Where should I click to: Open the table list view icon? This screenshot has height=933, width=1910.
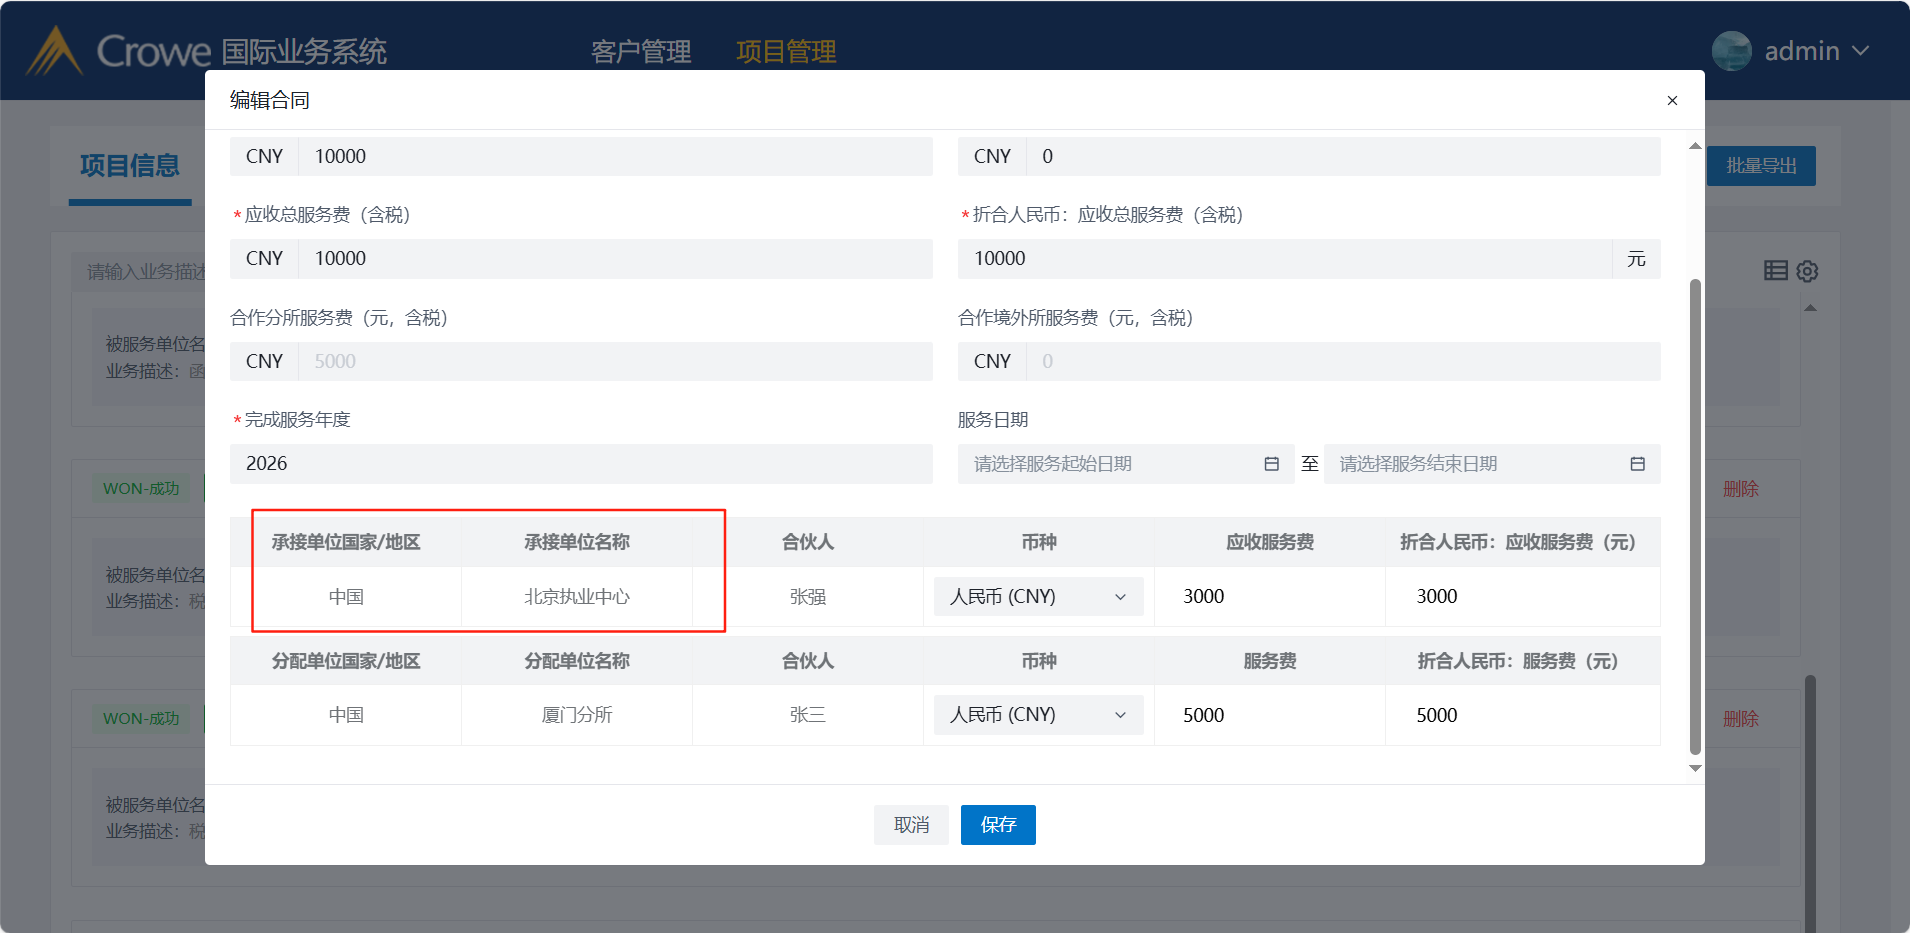coord(1776,270)
